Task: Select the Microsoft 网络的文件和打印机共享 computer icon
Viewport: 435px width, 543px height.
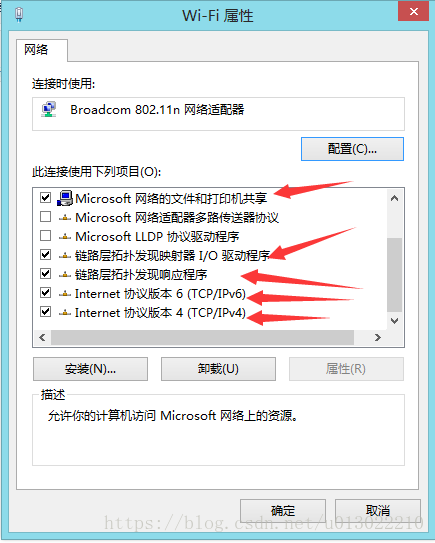Action: (x=65, y=198)
